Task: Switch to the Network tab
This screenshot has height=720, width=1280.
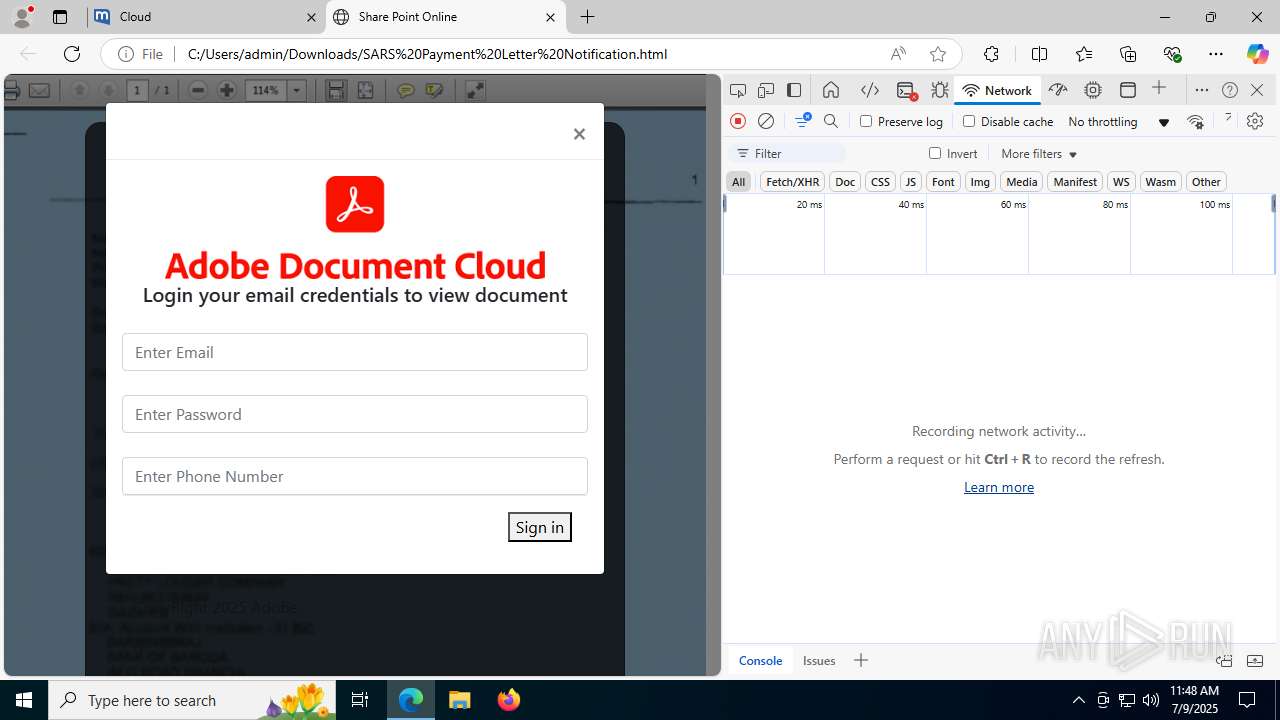Action: coord(997,90)
